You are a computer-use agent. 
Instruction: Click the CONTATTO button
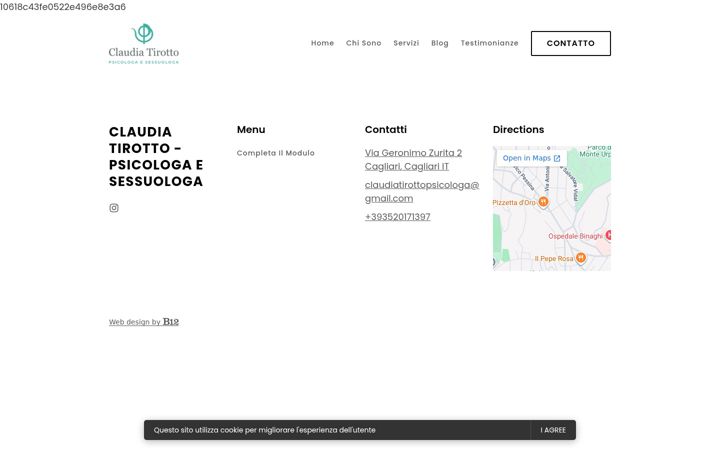coord(571,44)
